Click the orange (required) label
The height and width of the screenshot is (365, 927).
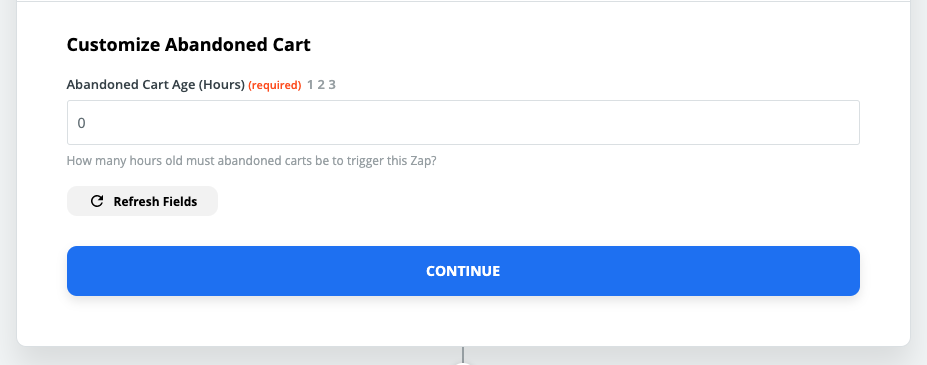[274, 85]
